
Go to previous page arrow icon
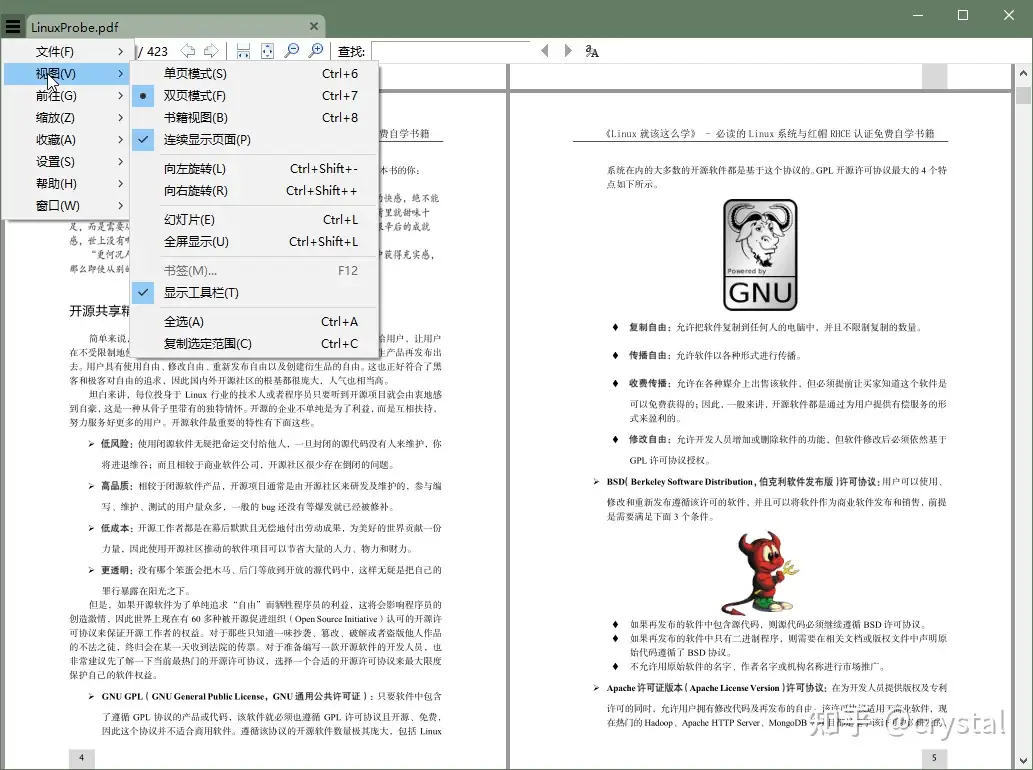[188, 51]
